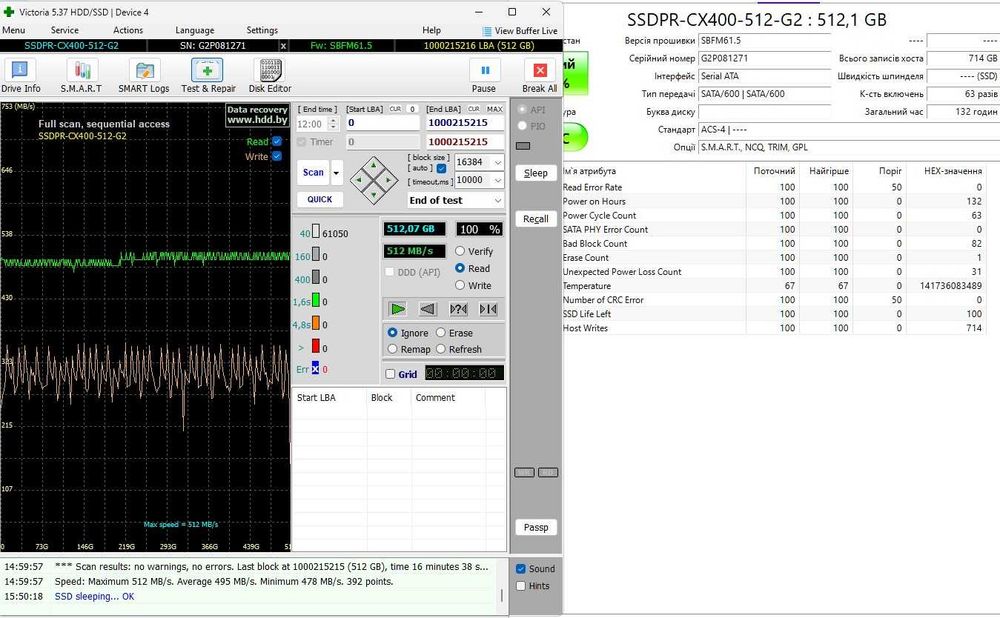
Task: Click the blue Err block indicator
Action: coord(315,369)
